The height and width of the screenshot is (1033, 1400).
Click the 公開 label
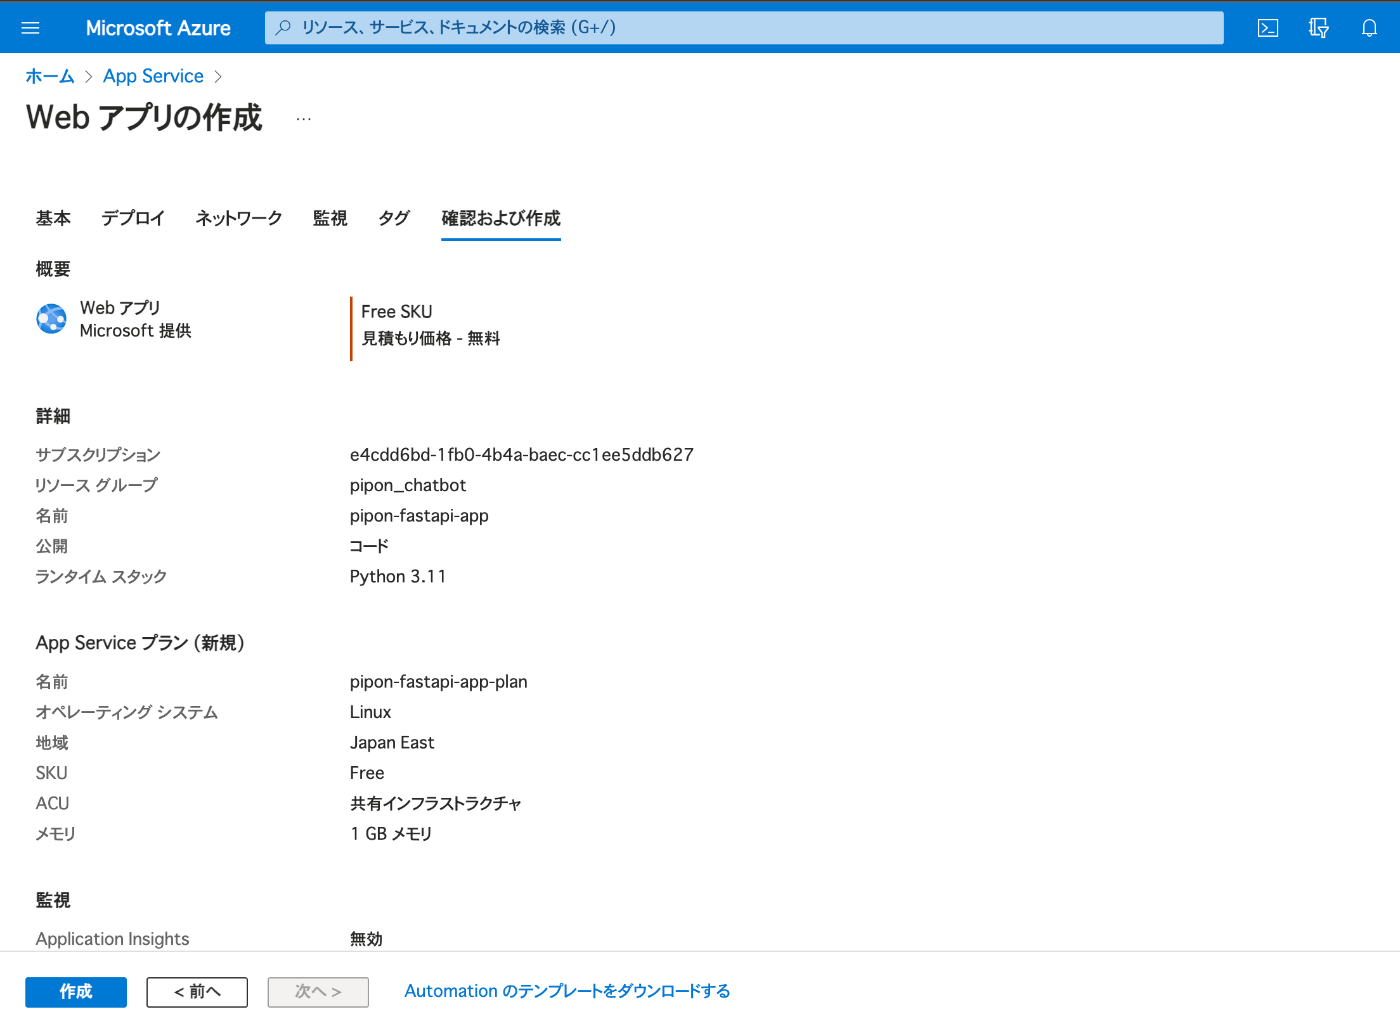point(52,546)
